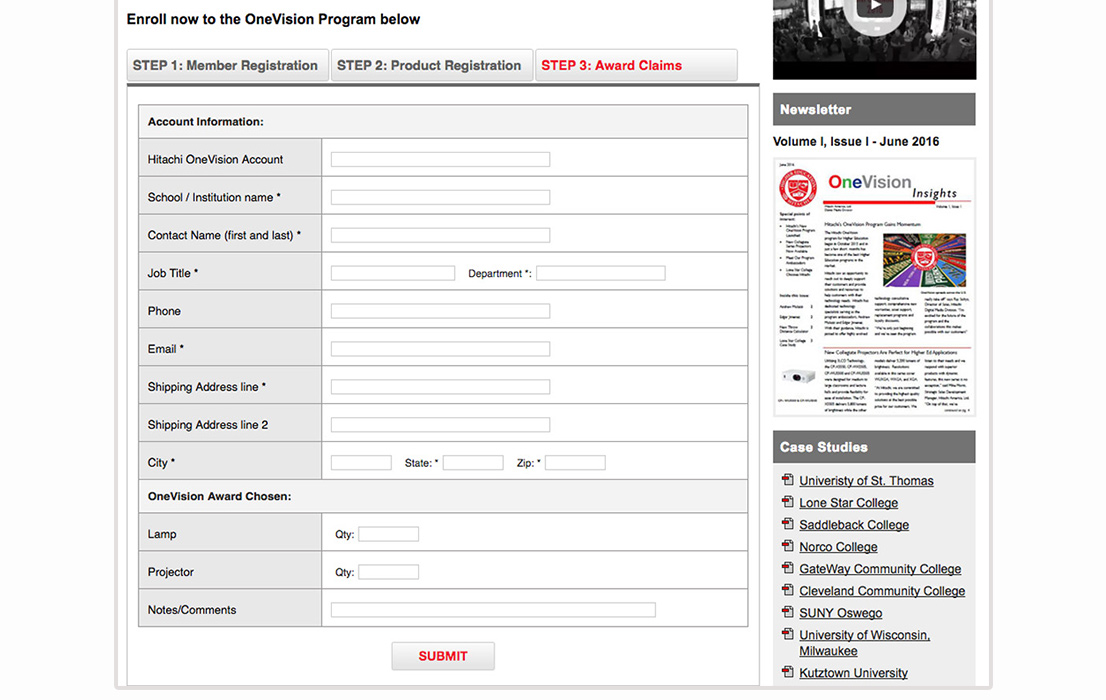Click the Contact Name input field
Screen dimensions: 1106x700
click(x=440, y=235)
